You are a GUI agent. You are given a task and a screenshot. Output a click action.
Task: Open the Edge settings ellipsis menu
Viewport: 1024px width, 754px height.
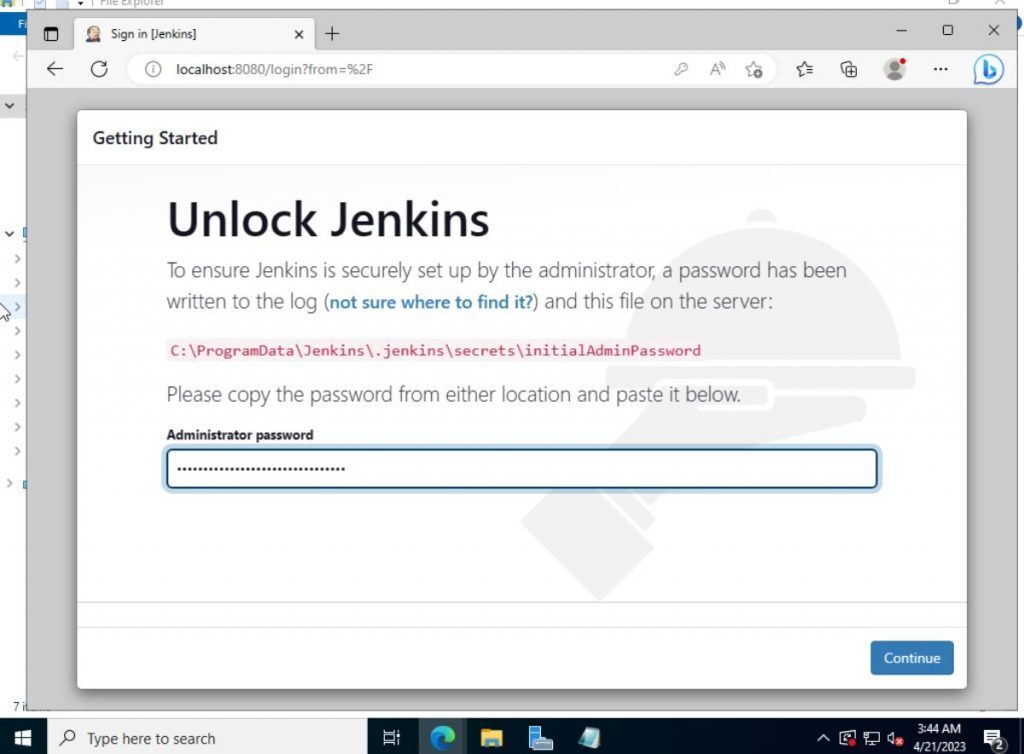tap(940, 69)
